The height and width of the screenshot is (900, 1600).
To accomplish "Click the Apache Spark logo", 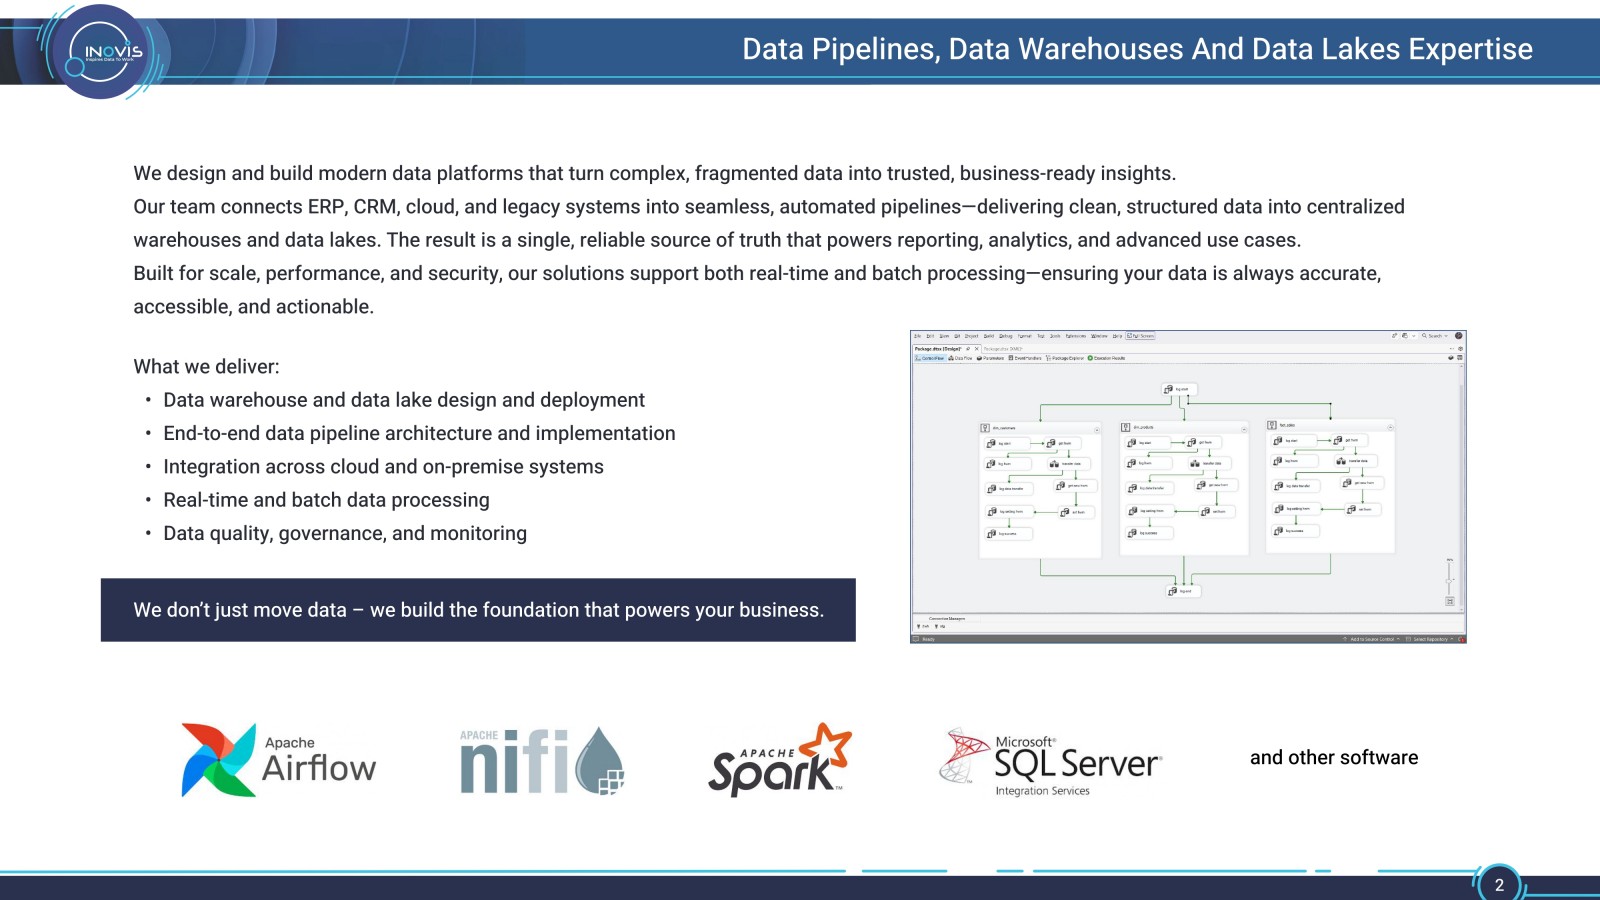I will 780,759.
